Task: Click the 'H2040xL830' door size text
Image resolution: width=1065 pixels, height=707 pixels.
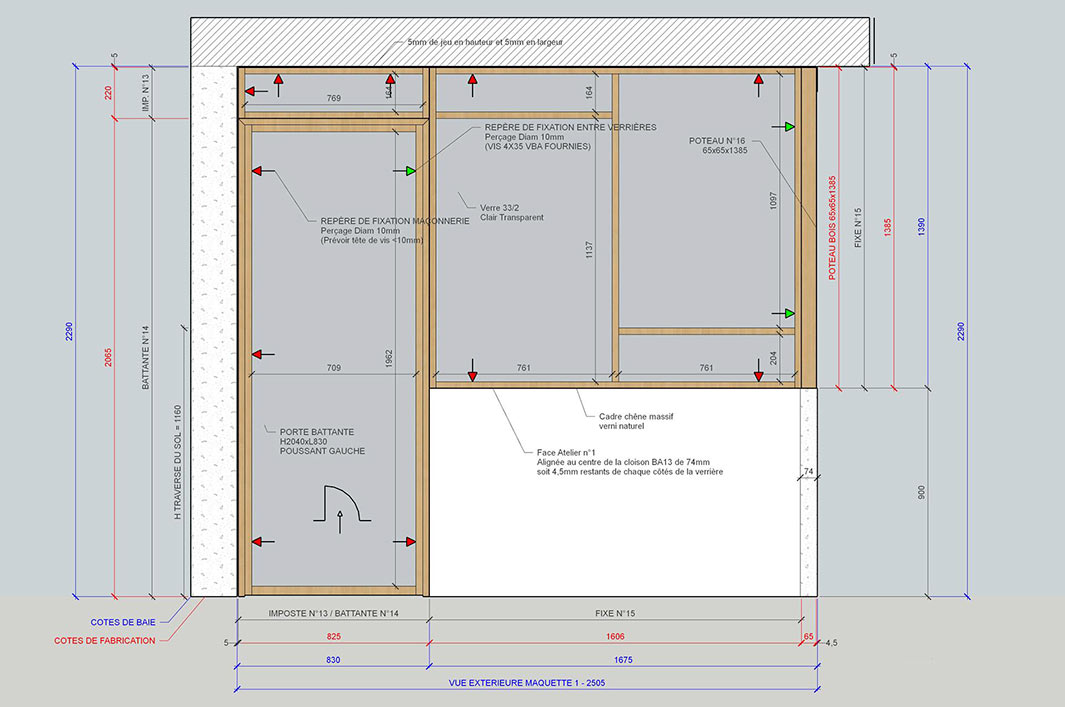Action: 304,441
